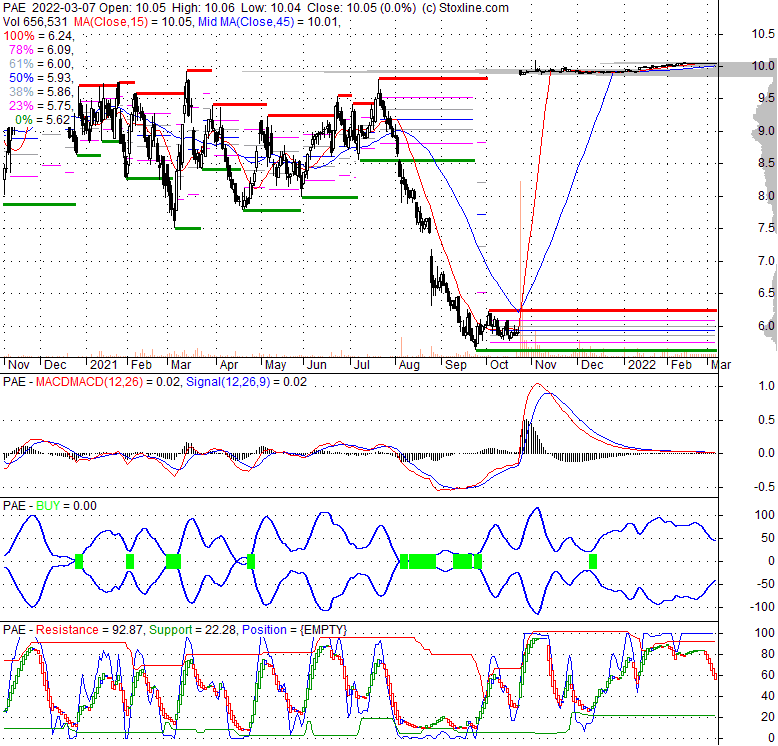Click the green buy signal block in December

point(592,561)
